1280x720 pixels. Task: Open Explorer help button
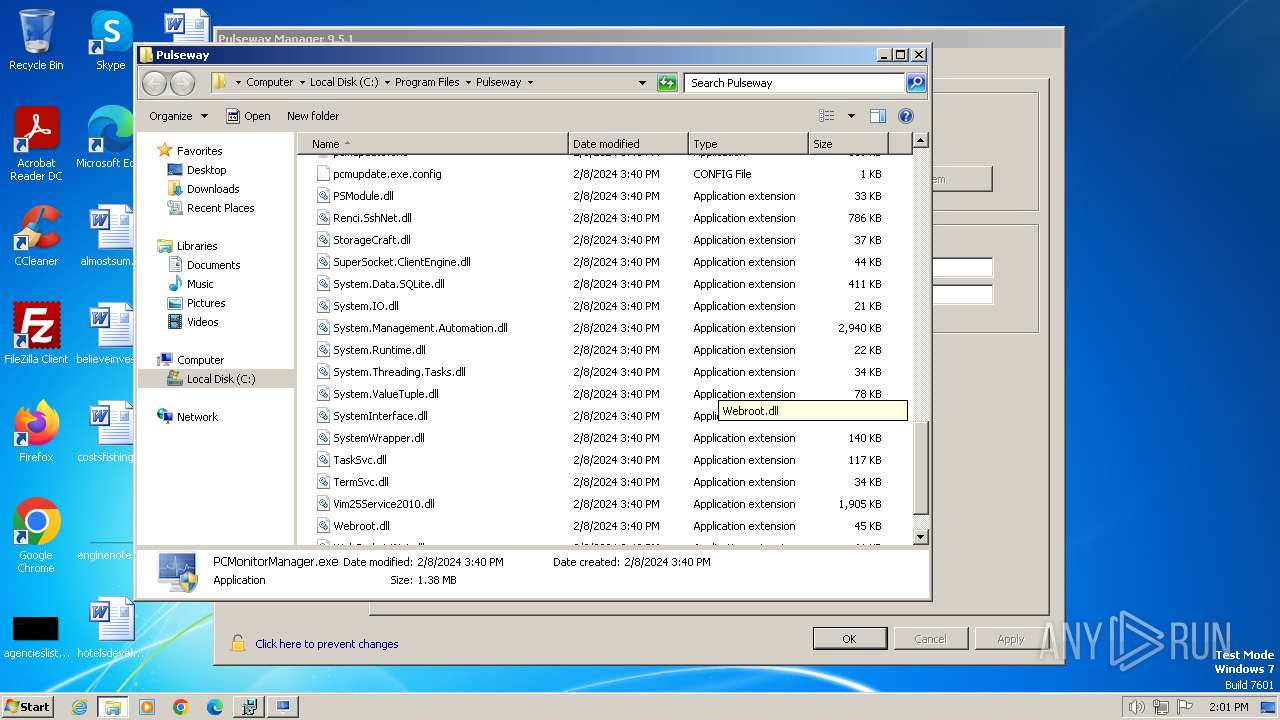906,116
